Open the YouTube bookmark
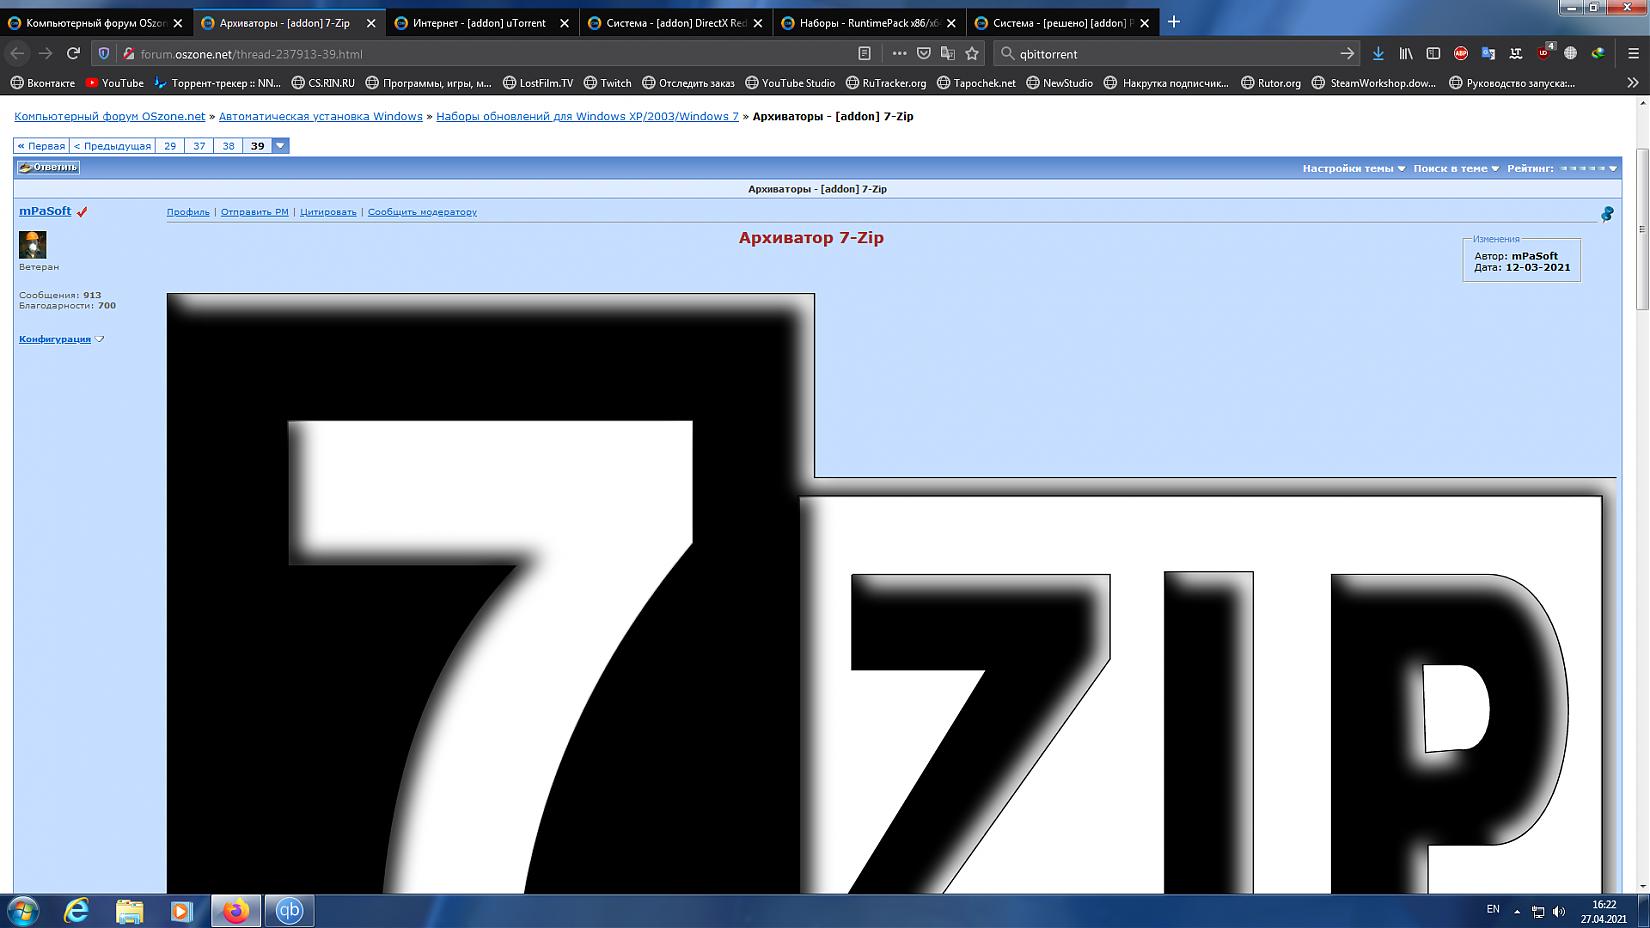The width and height of the screenshot is (1650, 928). click(114, 83)
